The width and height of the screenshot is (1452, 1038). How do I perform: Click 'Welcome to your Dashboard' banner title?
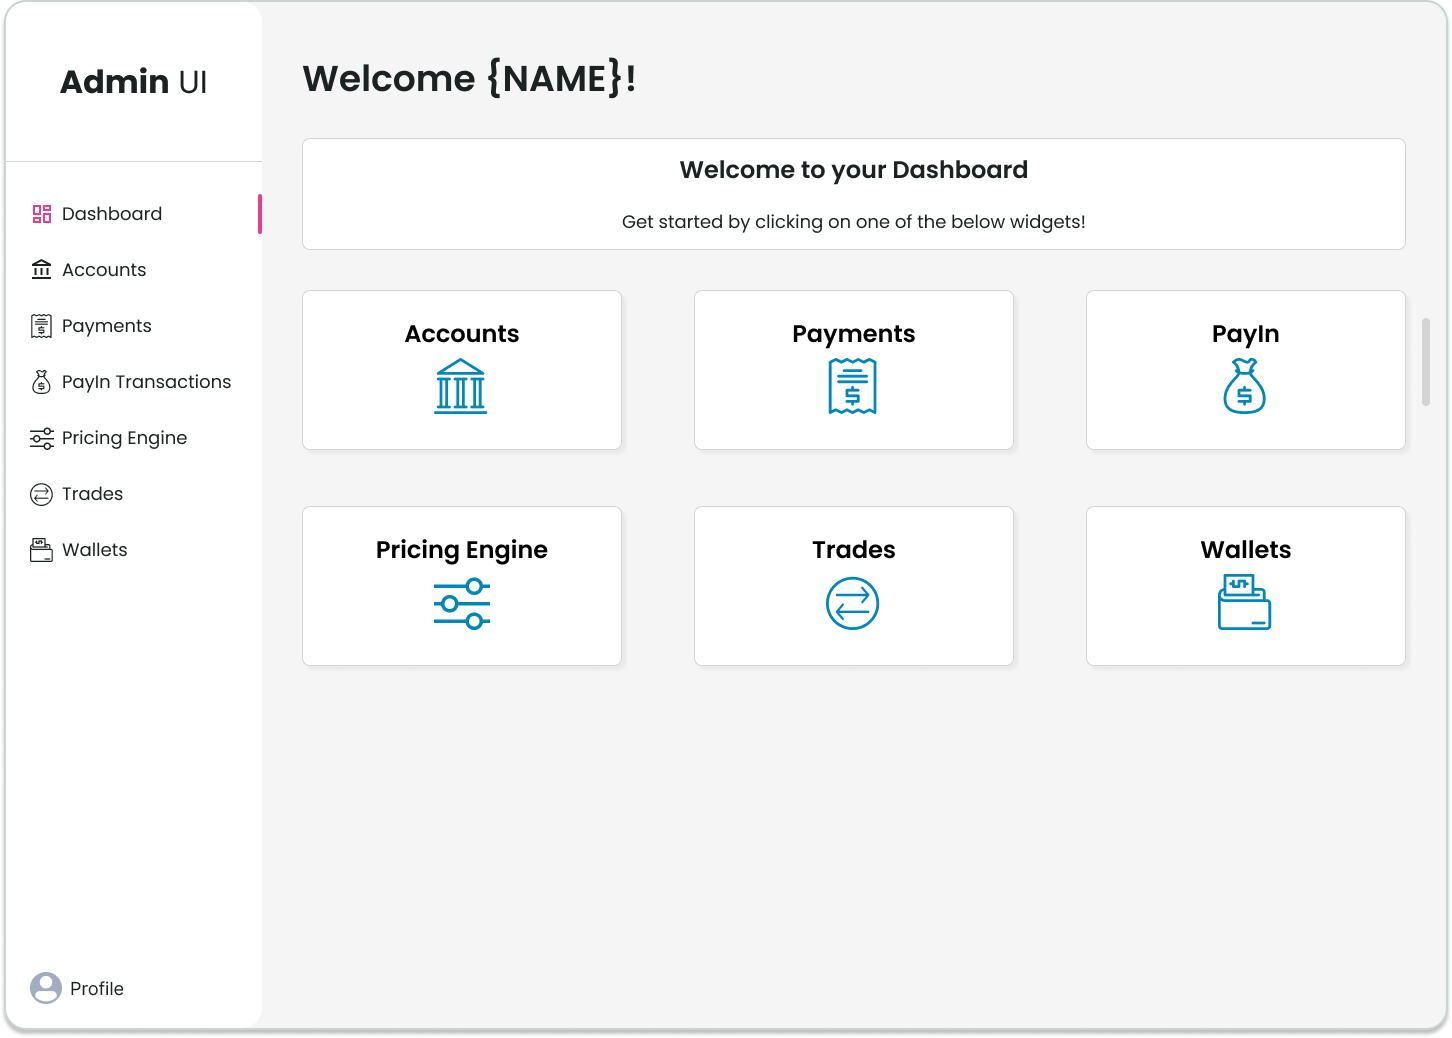[854, 170]
